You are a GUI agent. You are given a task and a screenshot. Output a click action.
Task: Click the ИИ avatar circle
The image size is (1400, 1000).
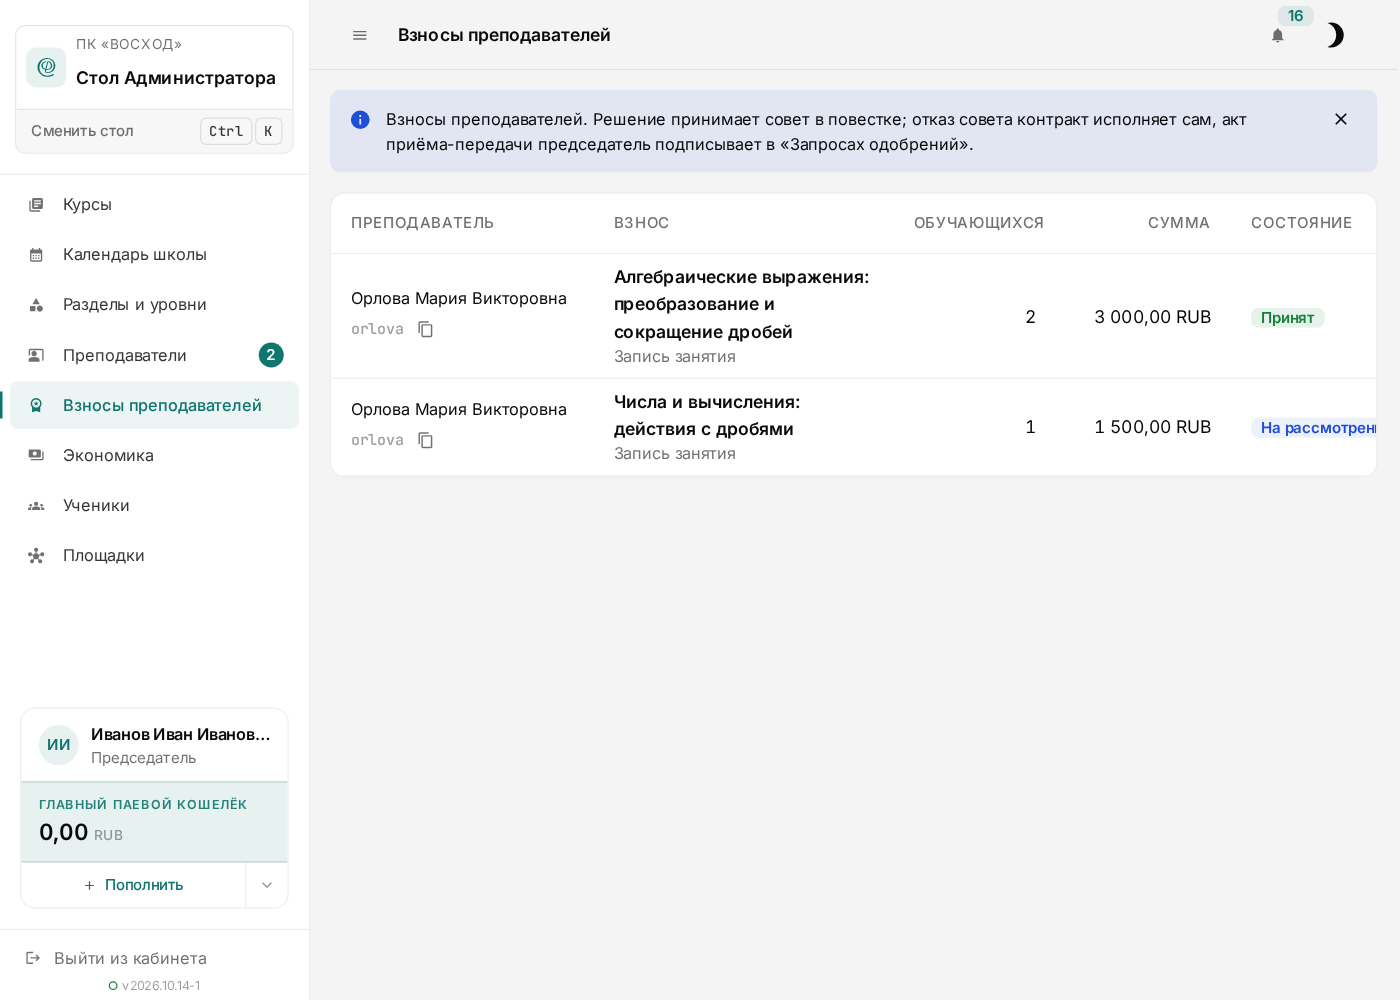point(59,745)
